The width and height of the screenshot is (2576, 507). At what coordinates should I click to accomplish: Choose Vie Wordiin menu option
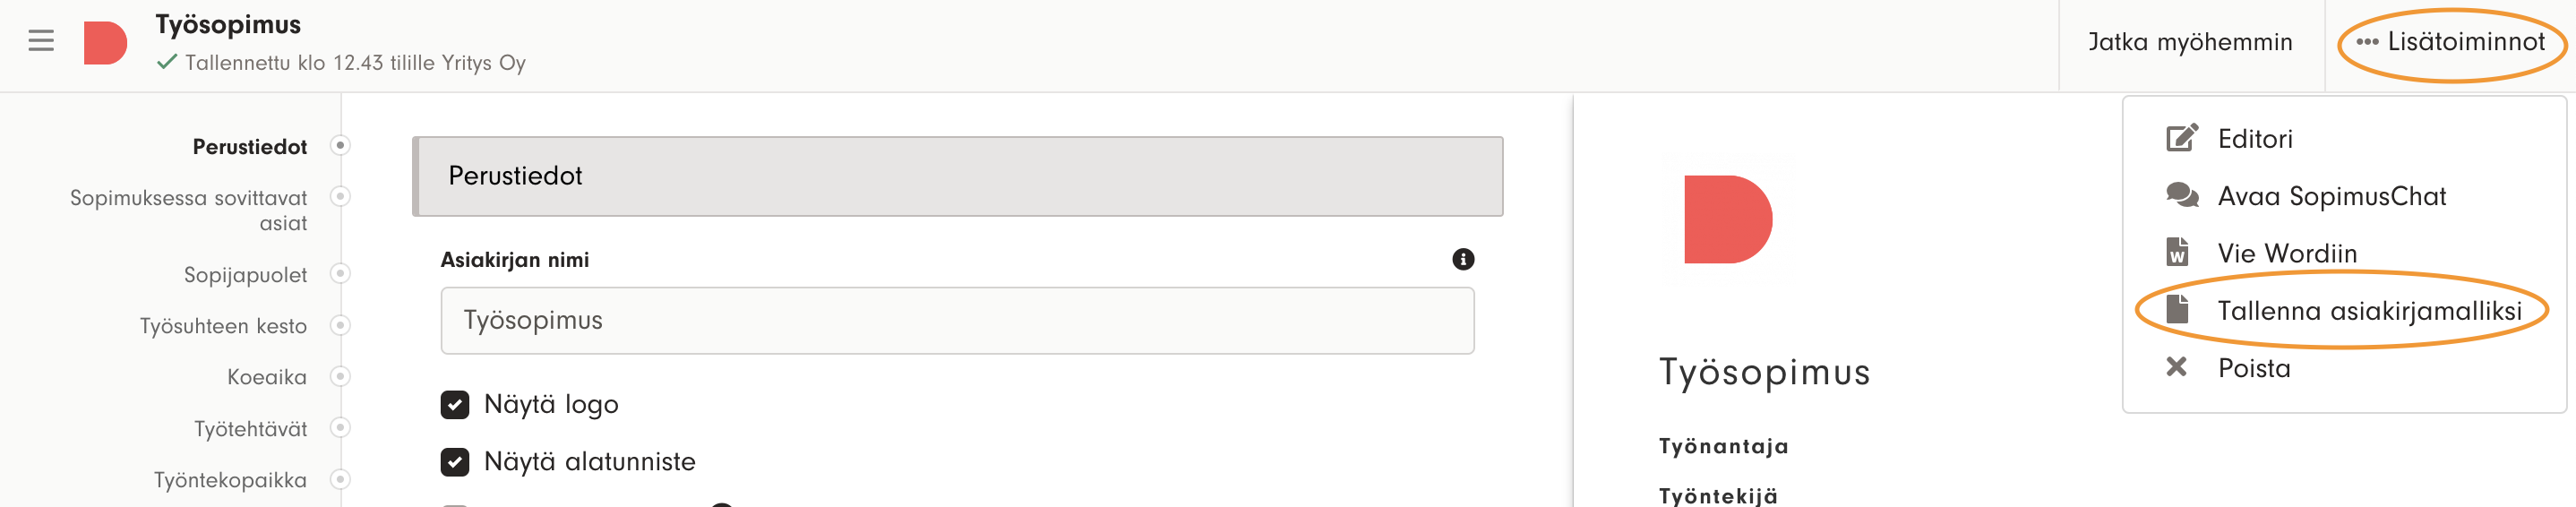click(x=2287, y=253)
